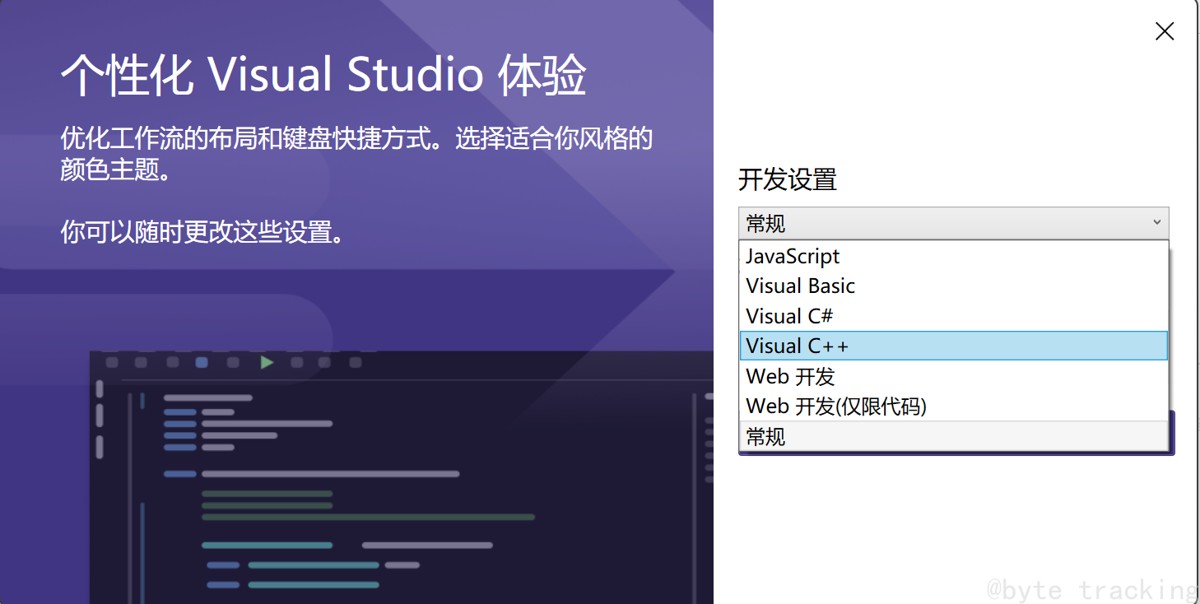Pick "Visual C#" development setting

[x=790, y=316]
